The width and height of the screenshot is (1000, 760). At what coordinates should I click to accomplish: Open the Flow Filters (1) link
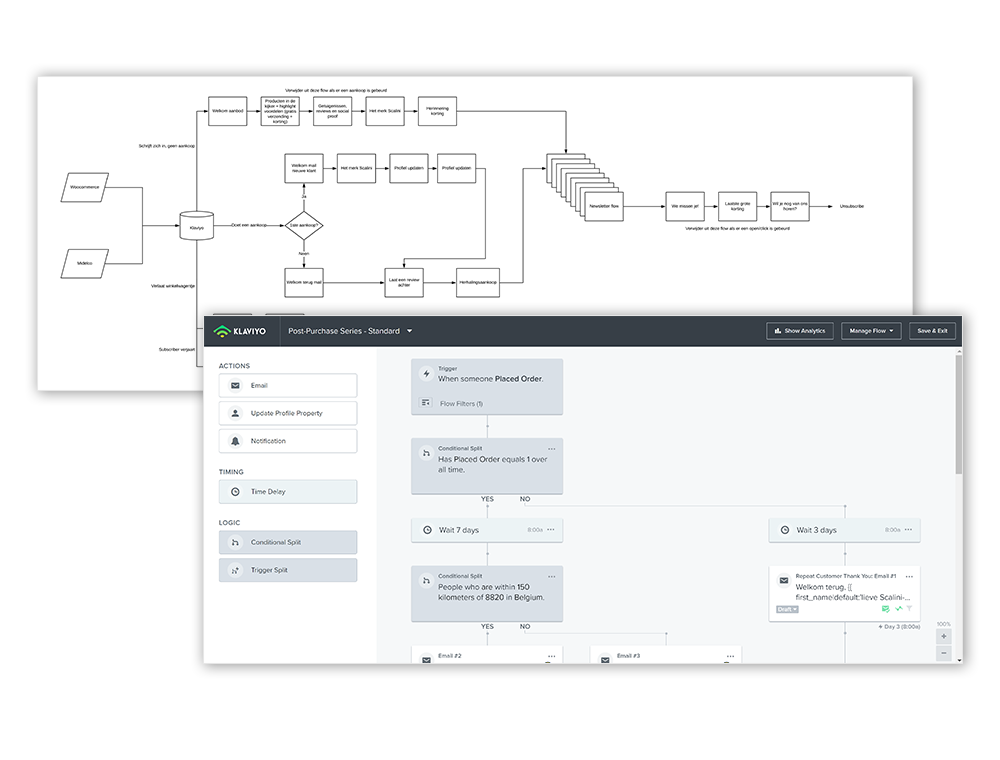click(461, 404)
